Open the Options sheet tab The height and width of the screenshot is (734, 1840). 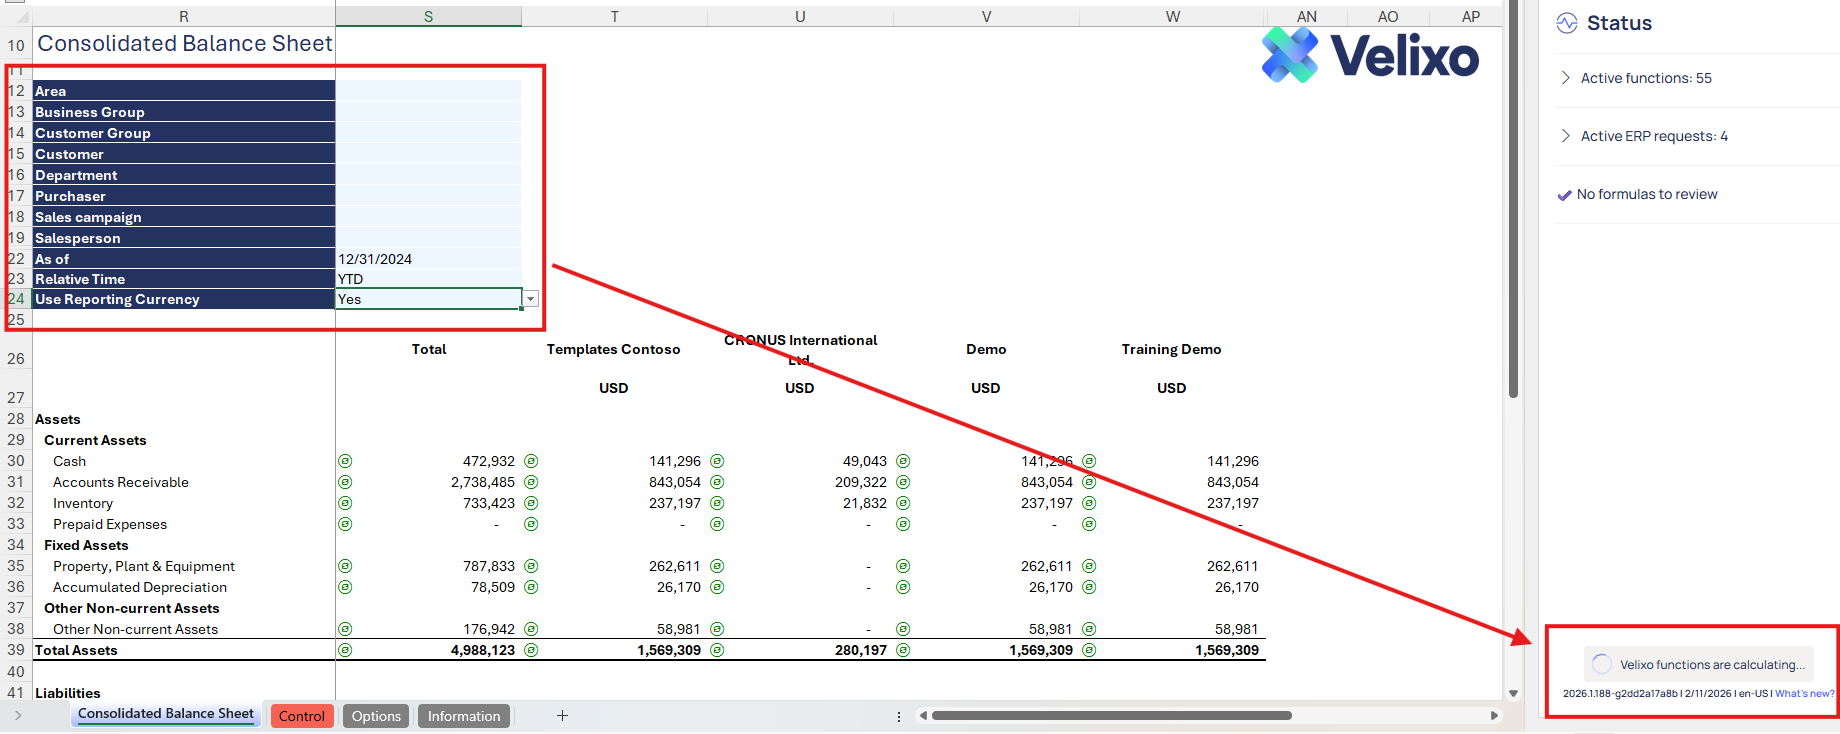click(x=376, y=716)
